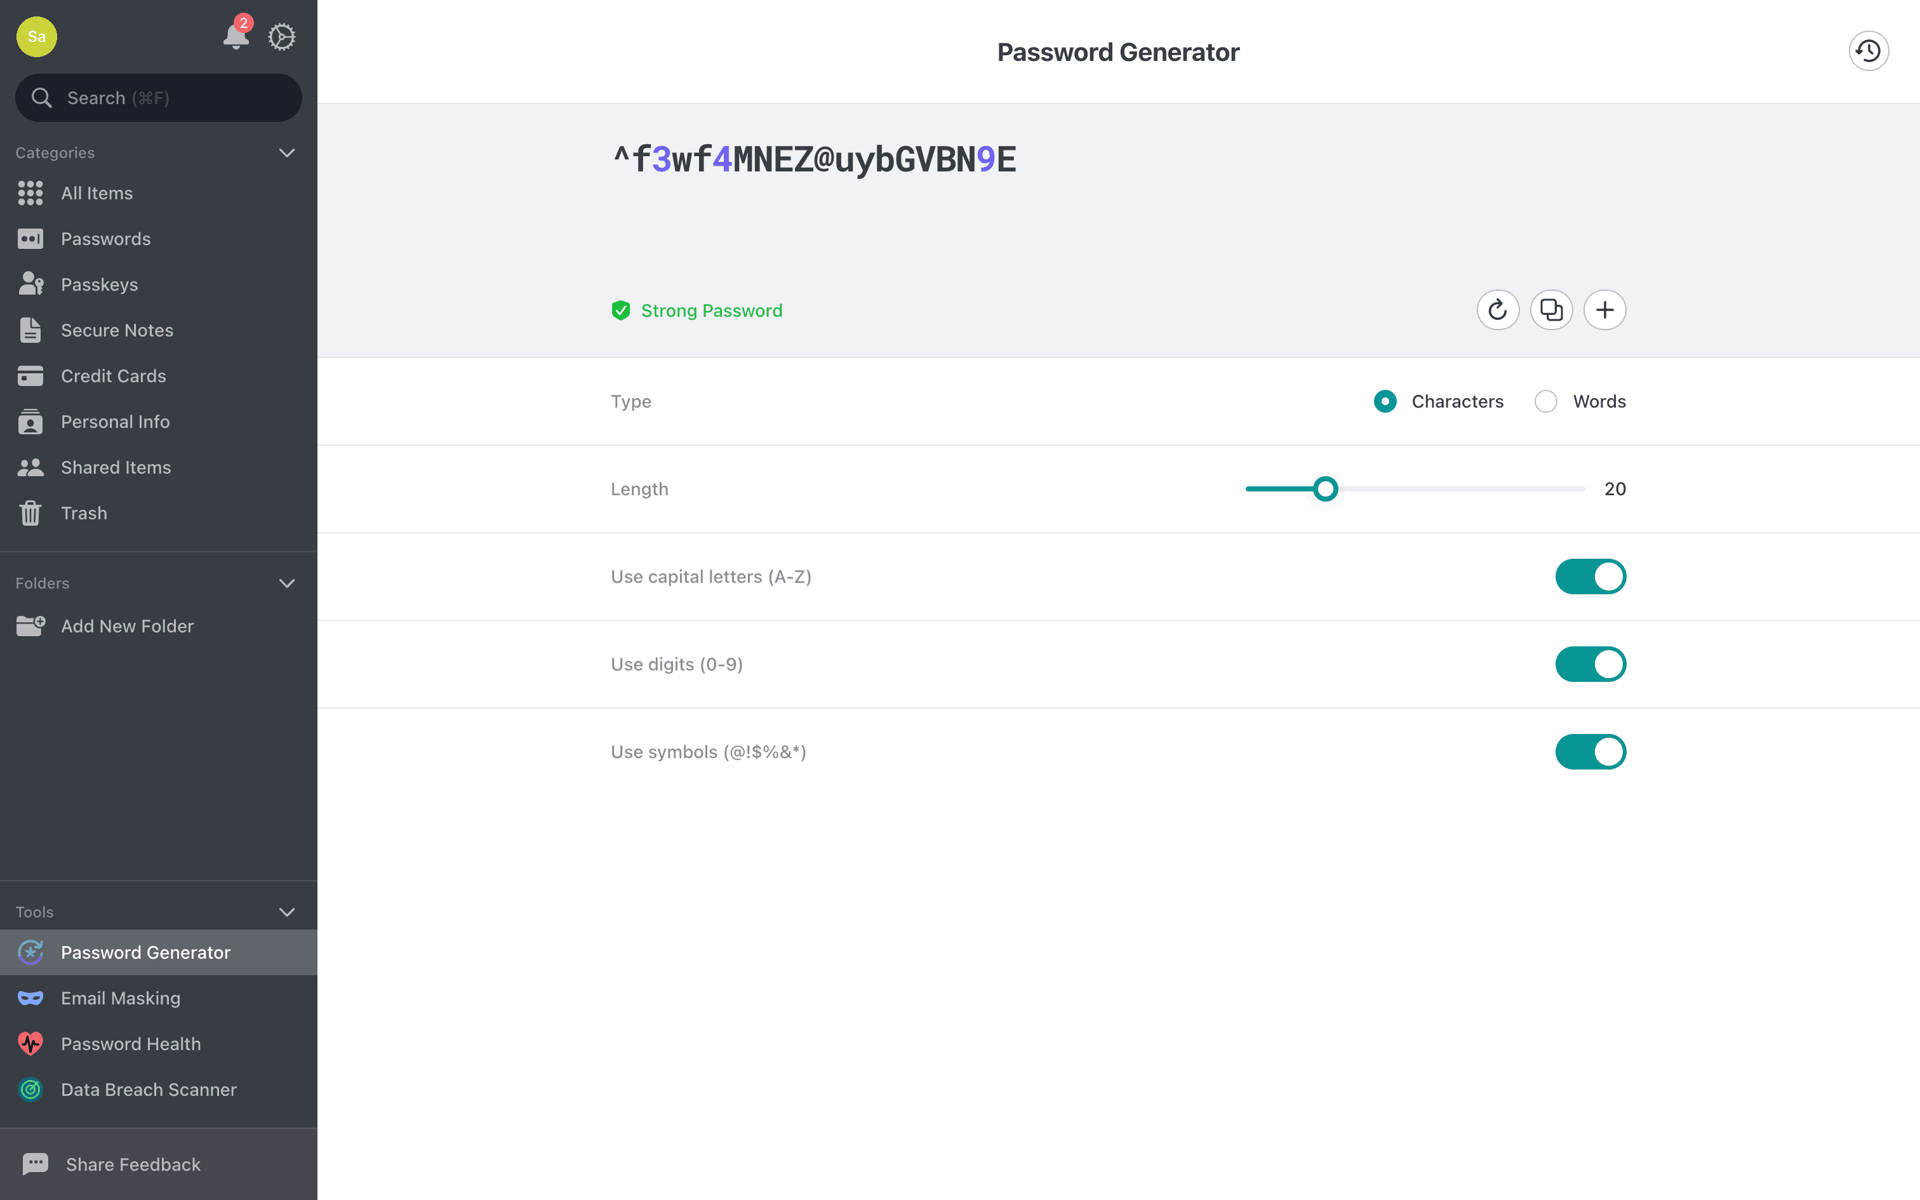Click the Password Health heart icon

pyautogui.click(x=30, y=1044)
